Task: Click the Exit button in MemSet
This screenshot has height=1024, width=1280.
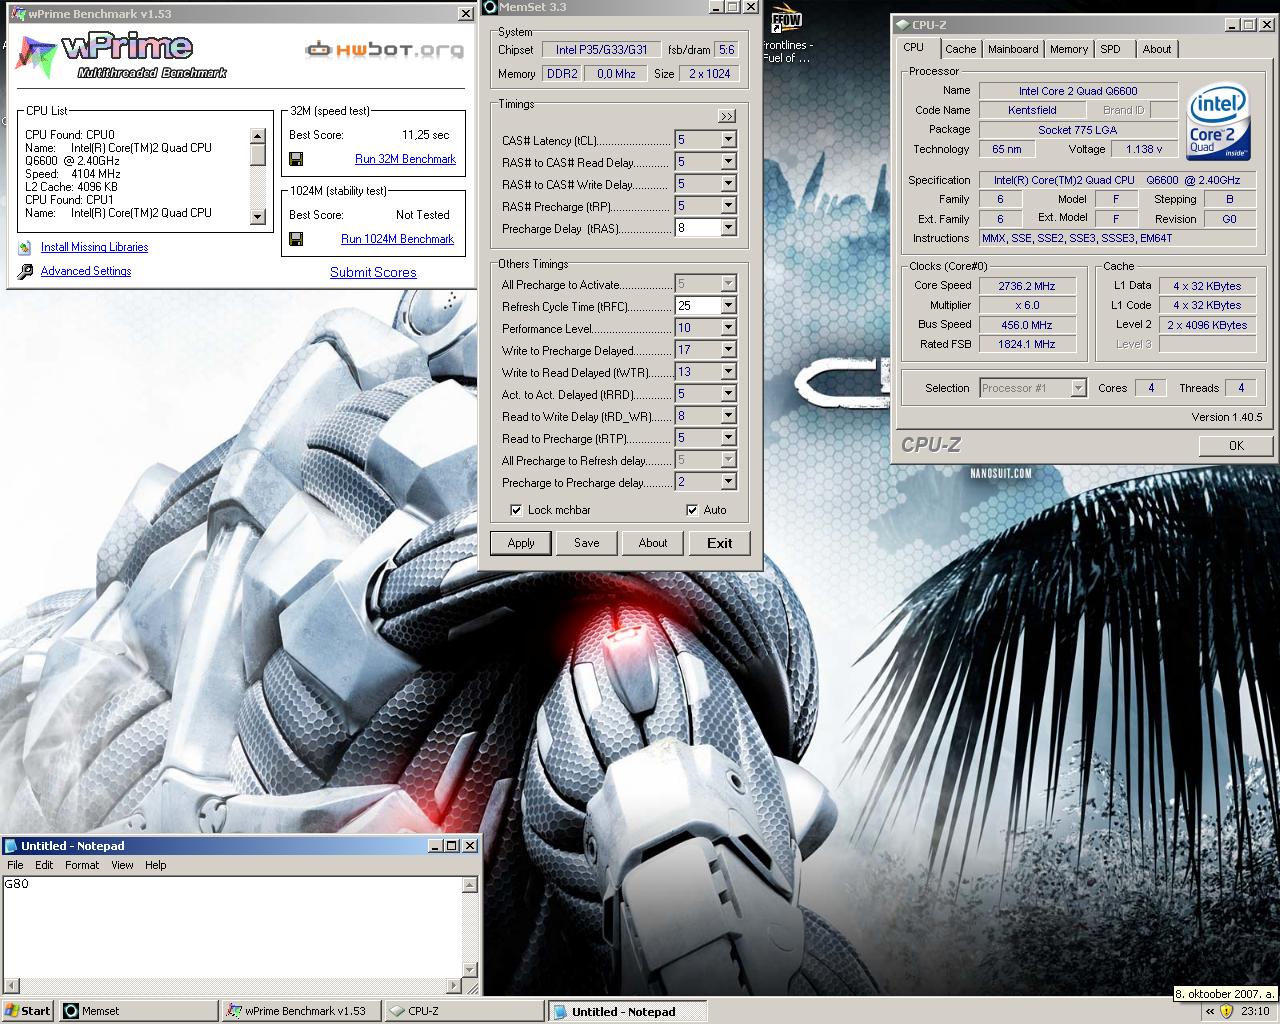Action: 720,543
